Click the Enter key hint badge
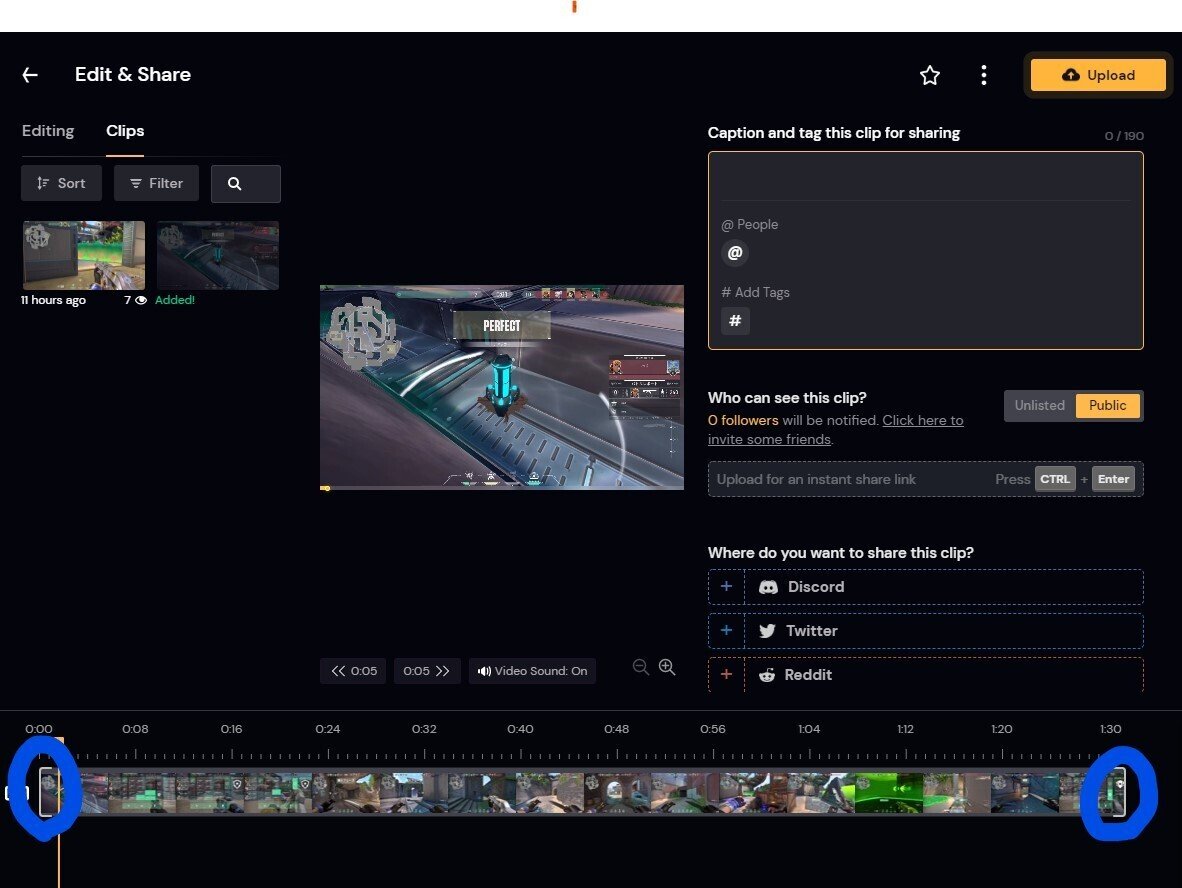 click(1113, 479)
